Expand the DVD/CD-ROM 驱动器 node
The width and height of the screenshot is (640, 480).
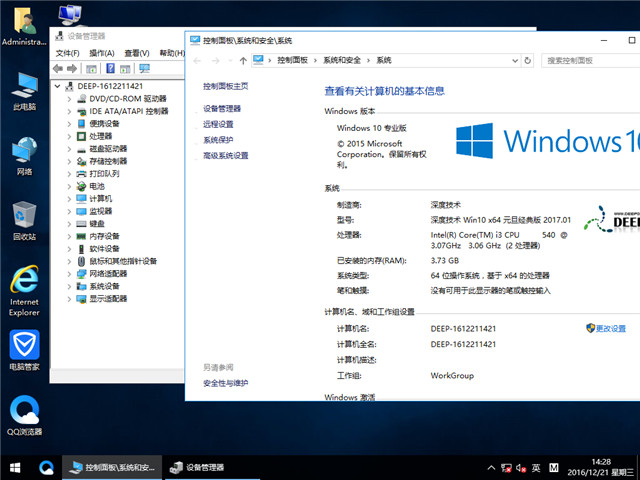(x=70, y=99)
